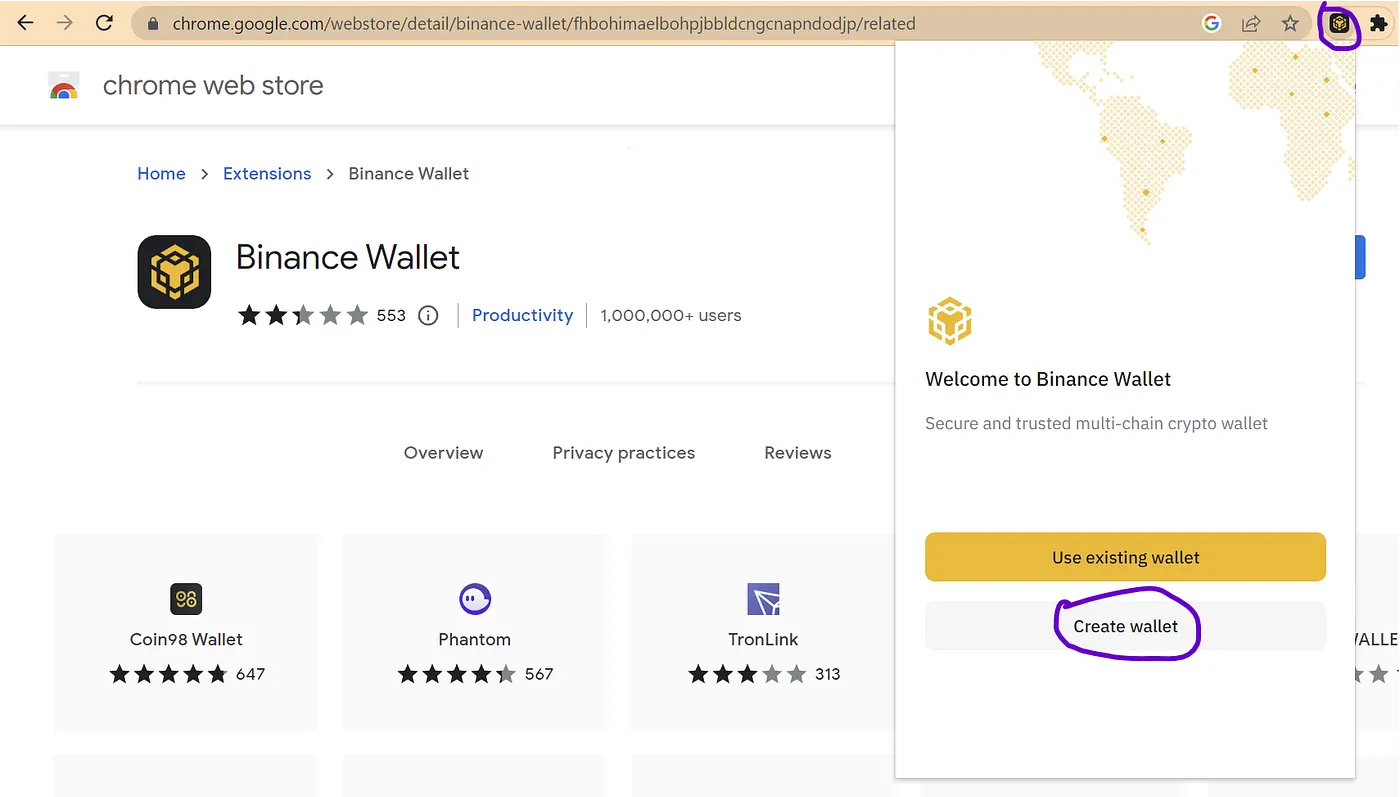1400x797 pixels.
Task: Click the Binance logo in wallet popup
Action: (x=949, y=321)
